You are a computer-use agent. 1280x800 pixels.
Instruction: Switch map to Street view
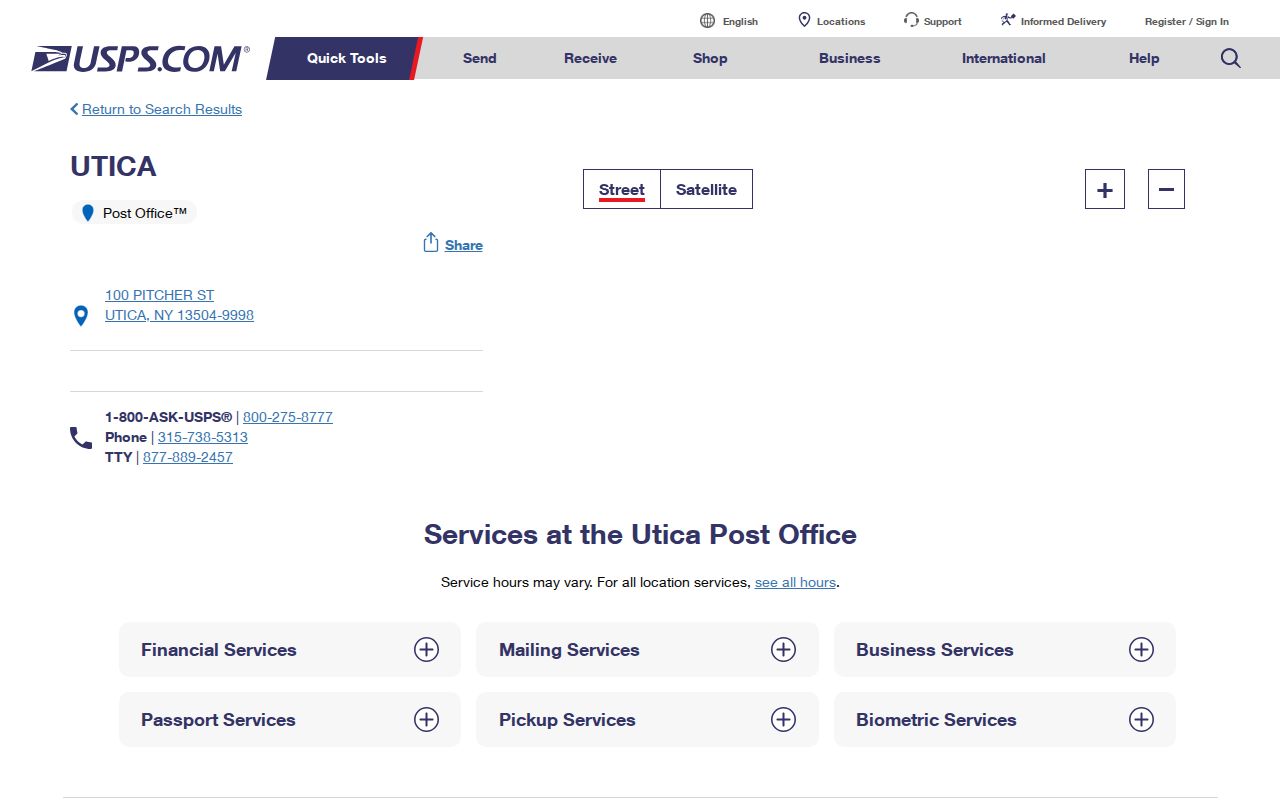[622, 189]
